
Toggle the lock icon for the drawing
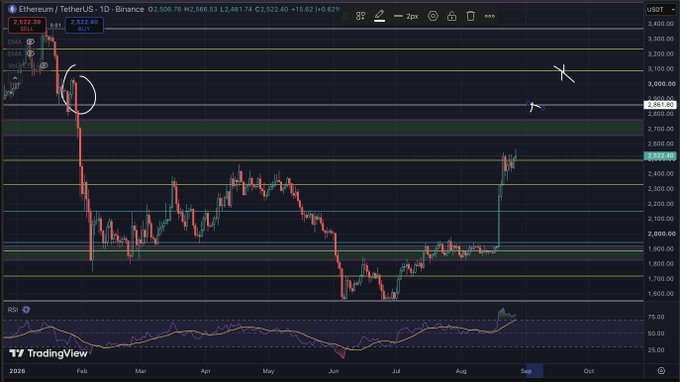(451, 16)
